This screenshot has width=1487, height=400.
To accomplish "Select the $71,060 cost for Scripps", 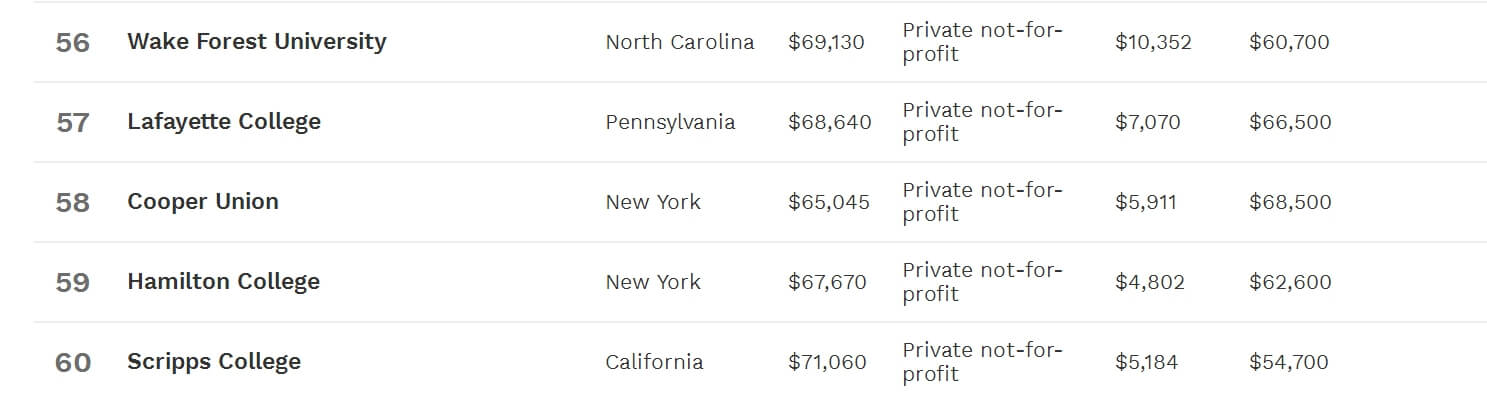I will click(827, 362).
